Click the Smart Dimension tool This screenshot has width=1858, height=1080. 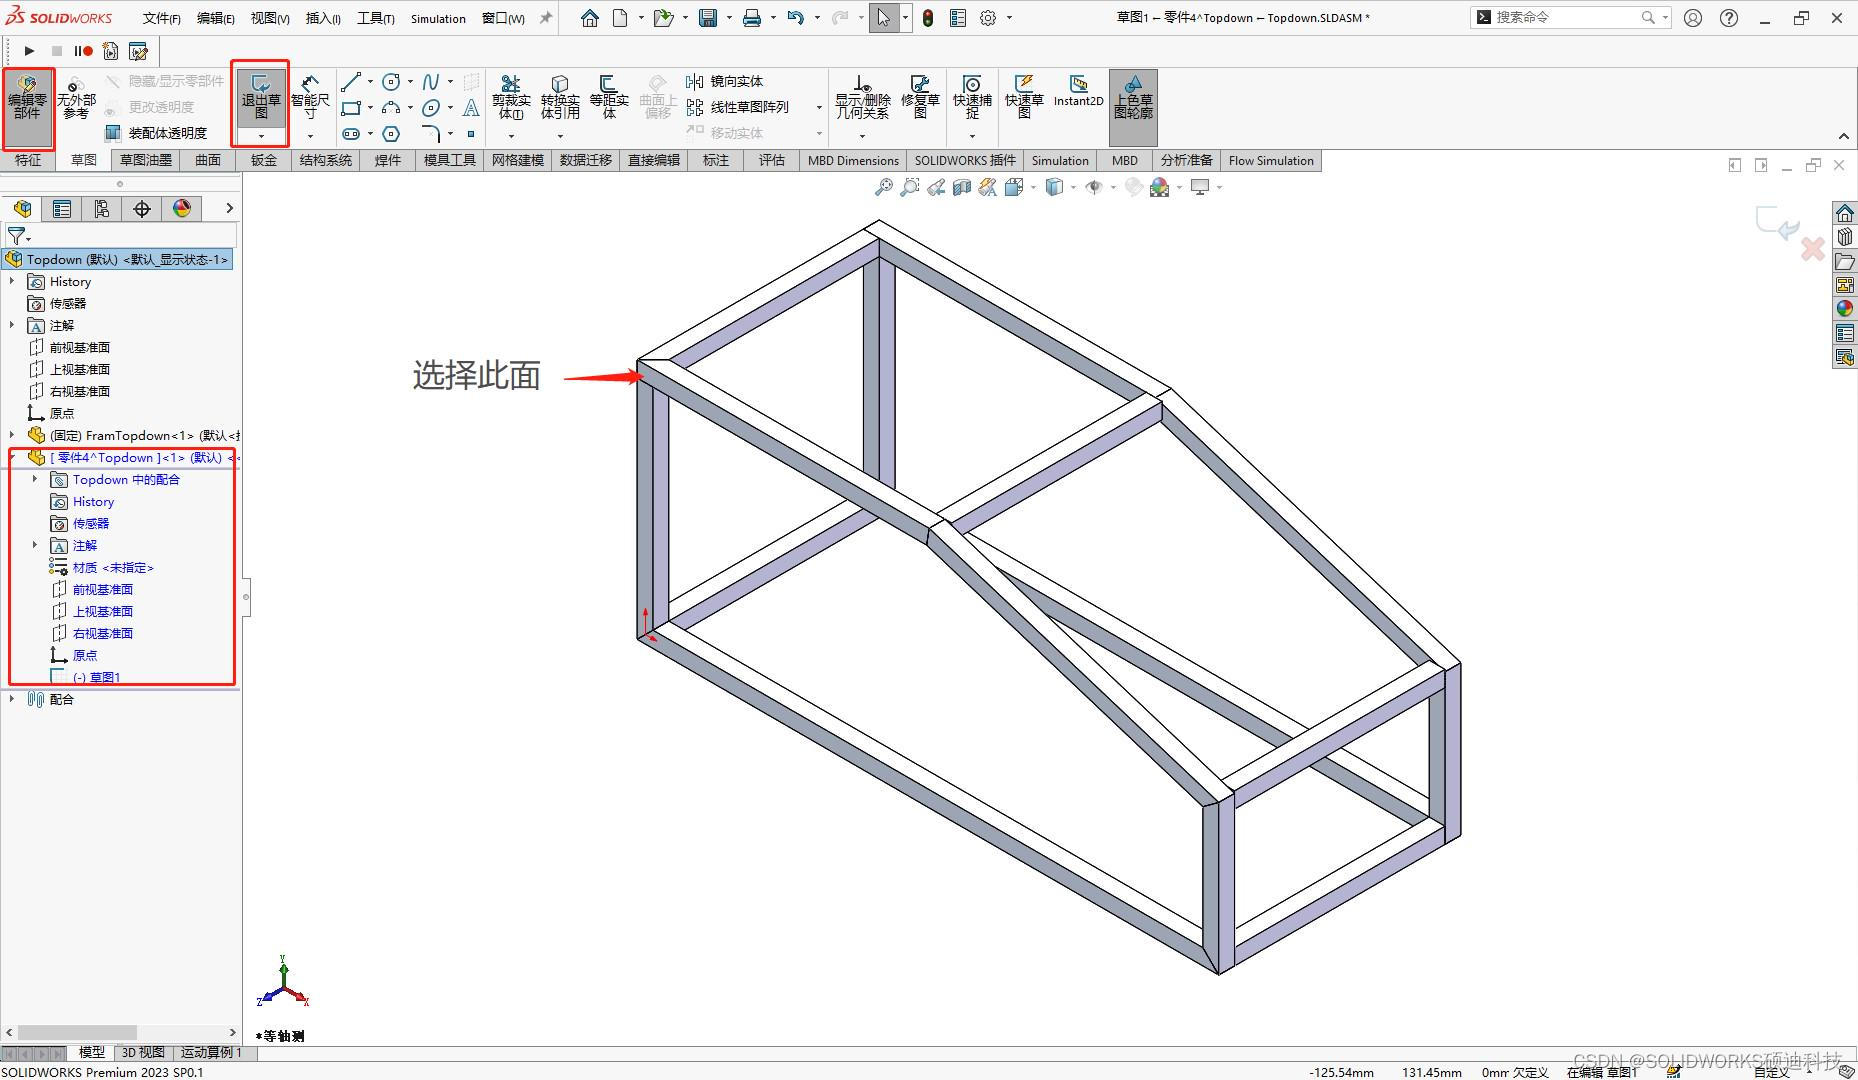(x=310, y=97)
